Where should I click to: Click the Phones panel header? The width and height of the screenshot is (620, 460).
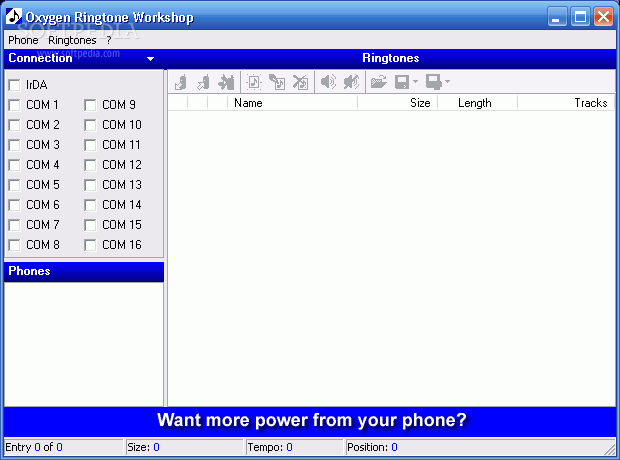[x=84, y=272]
